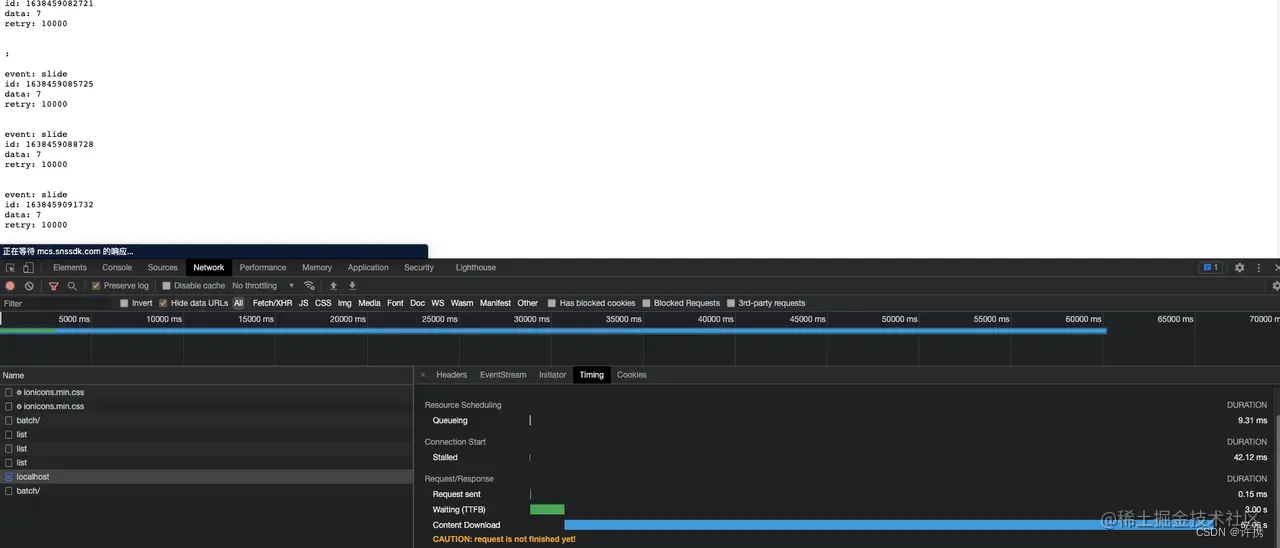Click the 30000 ms timeline marker

[x=532, y=319]
